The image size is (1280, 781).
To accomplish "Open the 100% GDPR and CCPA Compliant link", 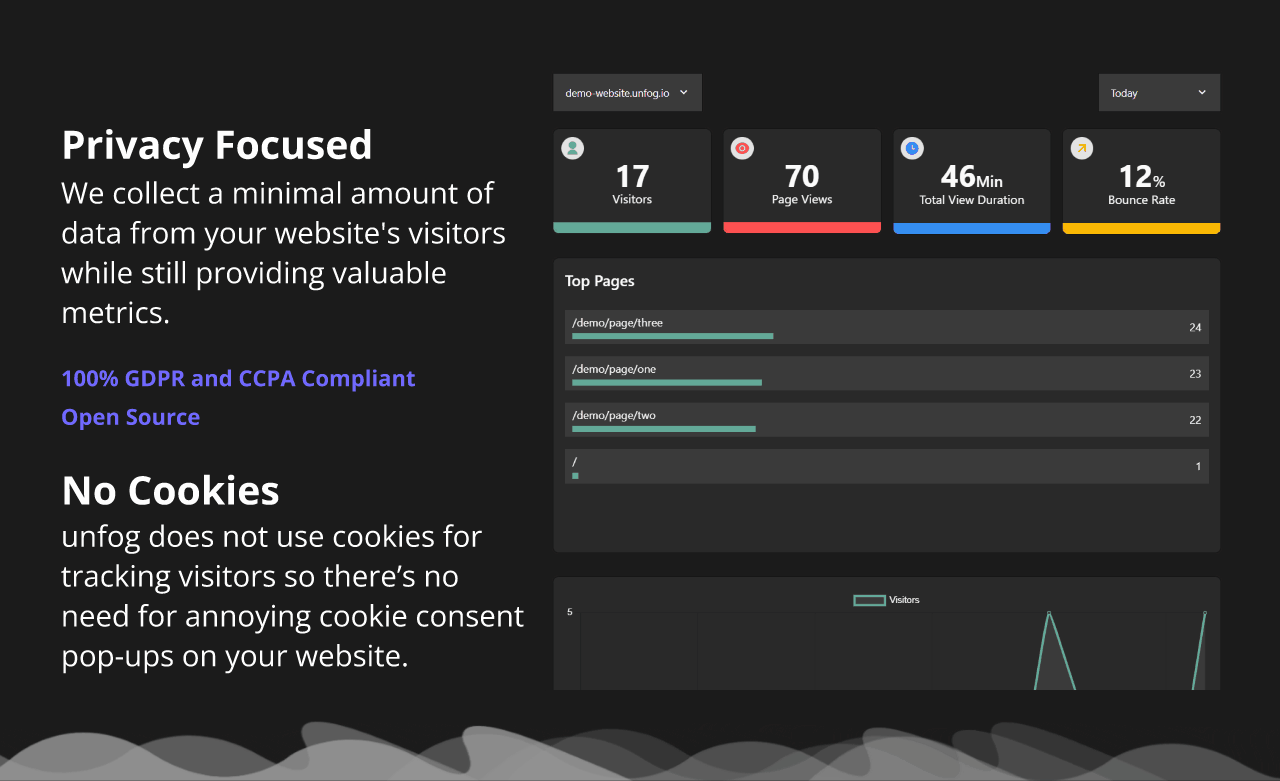I will 238,379.
